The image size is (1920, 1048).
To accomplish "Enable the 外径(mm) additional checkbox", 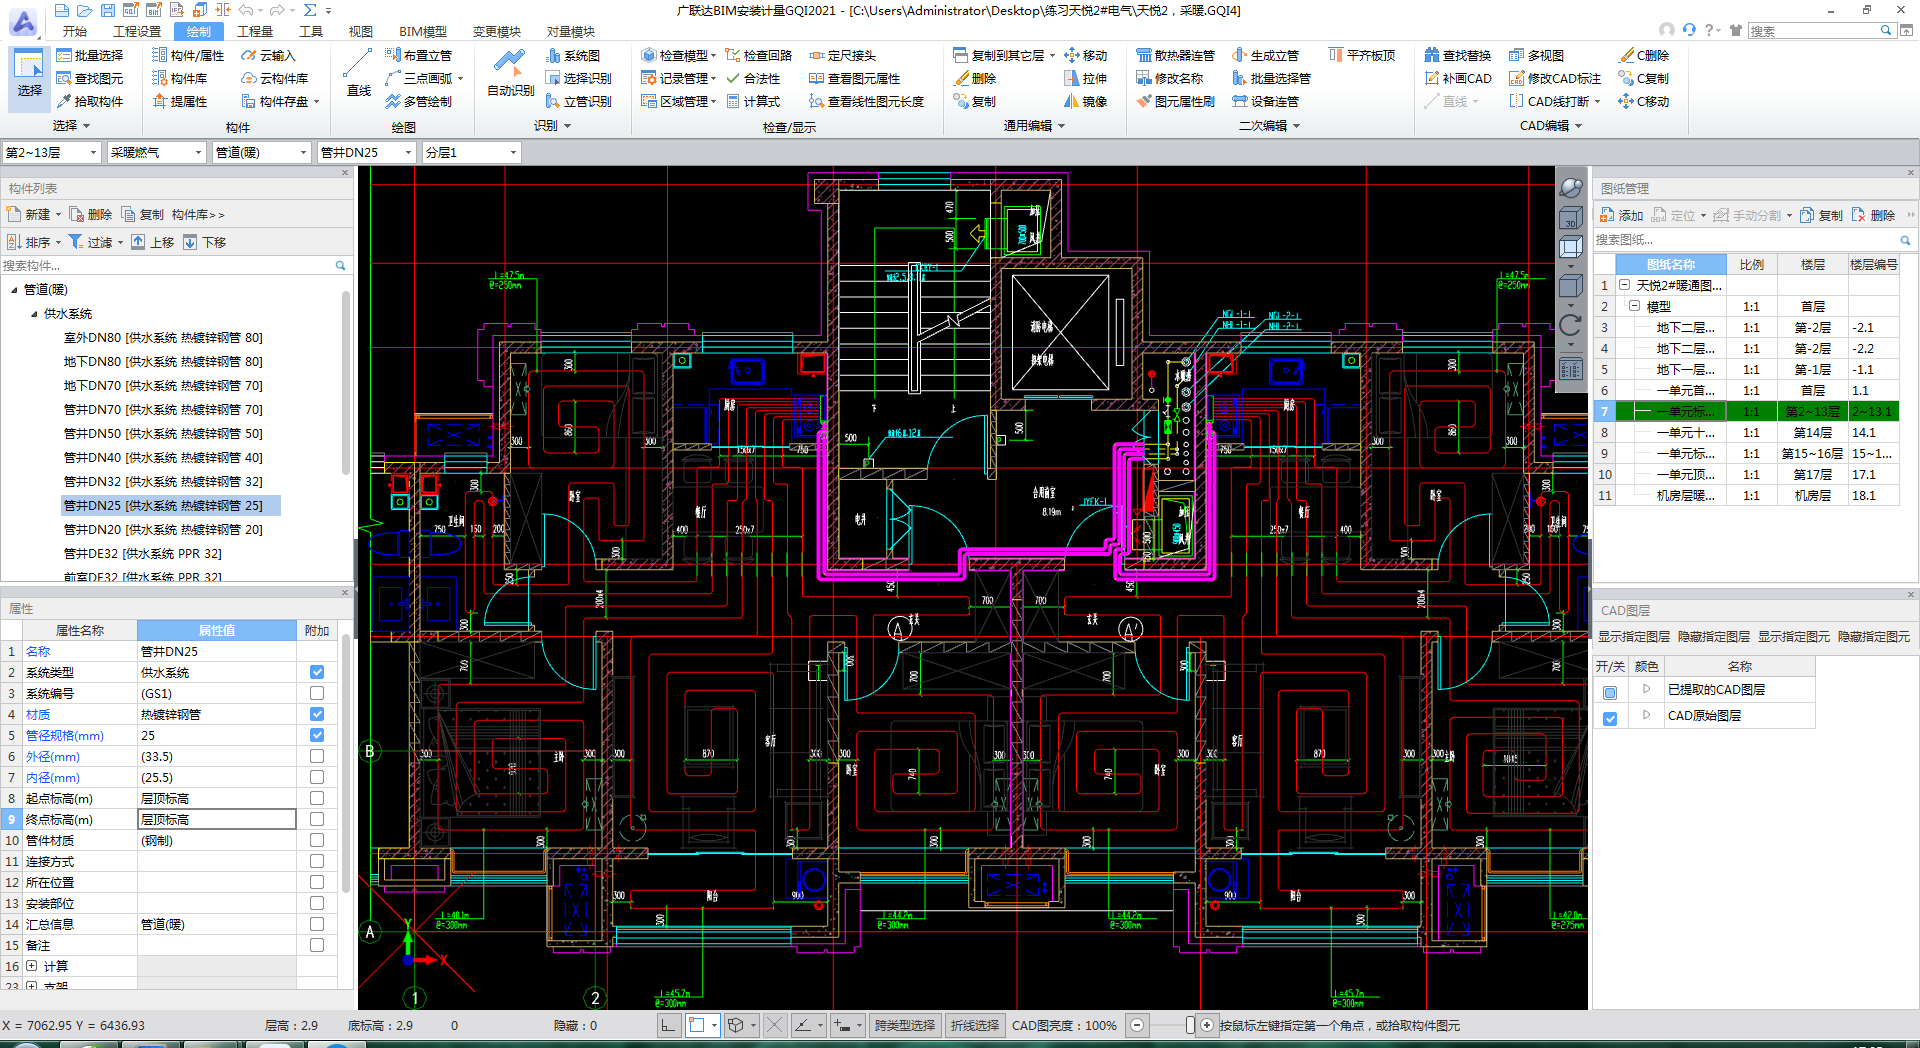I will point(317,757).
